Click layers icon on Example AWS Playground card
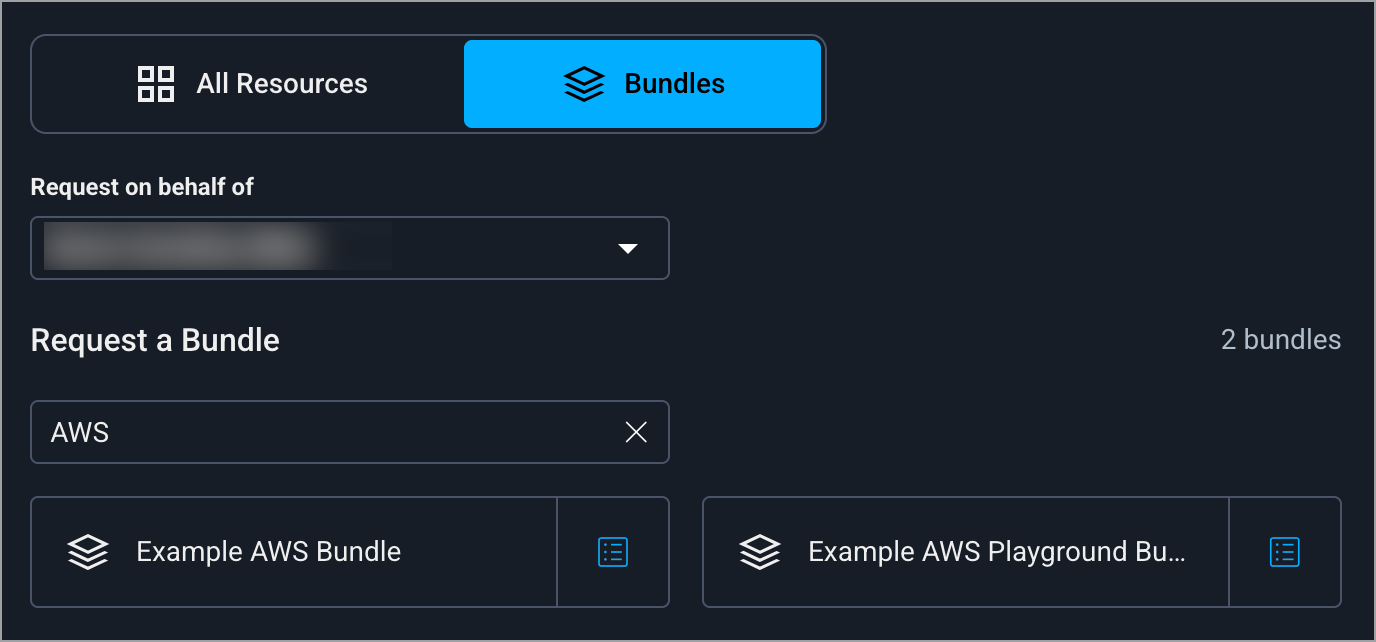 click(760, 552)
